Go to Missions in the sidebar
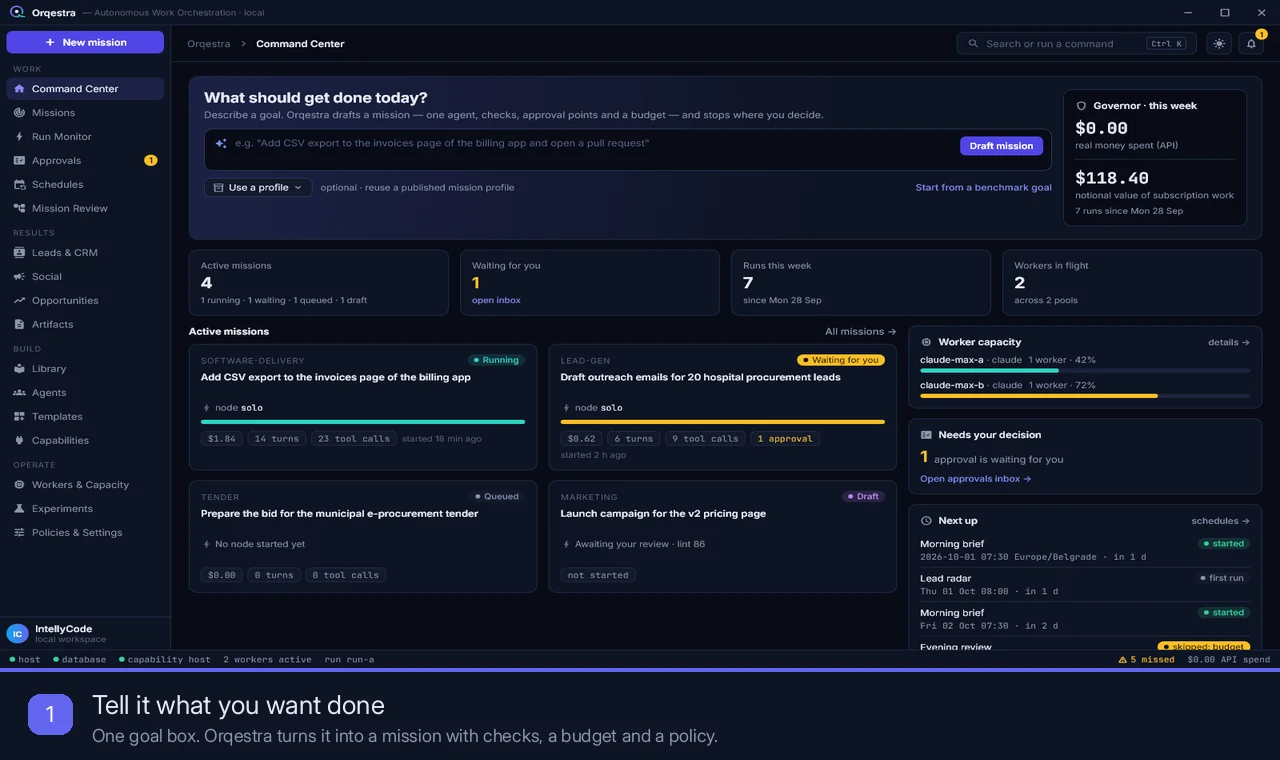This screenshot has width=1280, height=760. click(85, 113)
